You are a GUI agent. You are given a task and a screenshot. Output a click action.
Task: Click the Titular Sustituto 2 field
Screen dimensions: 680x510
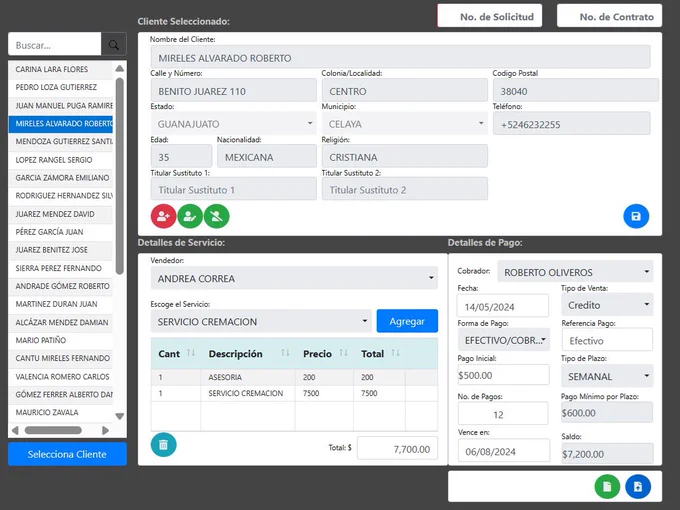coord(405,190)
